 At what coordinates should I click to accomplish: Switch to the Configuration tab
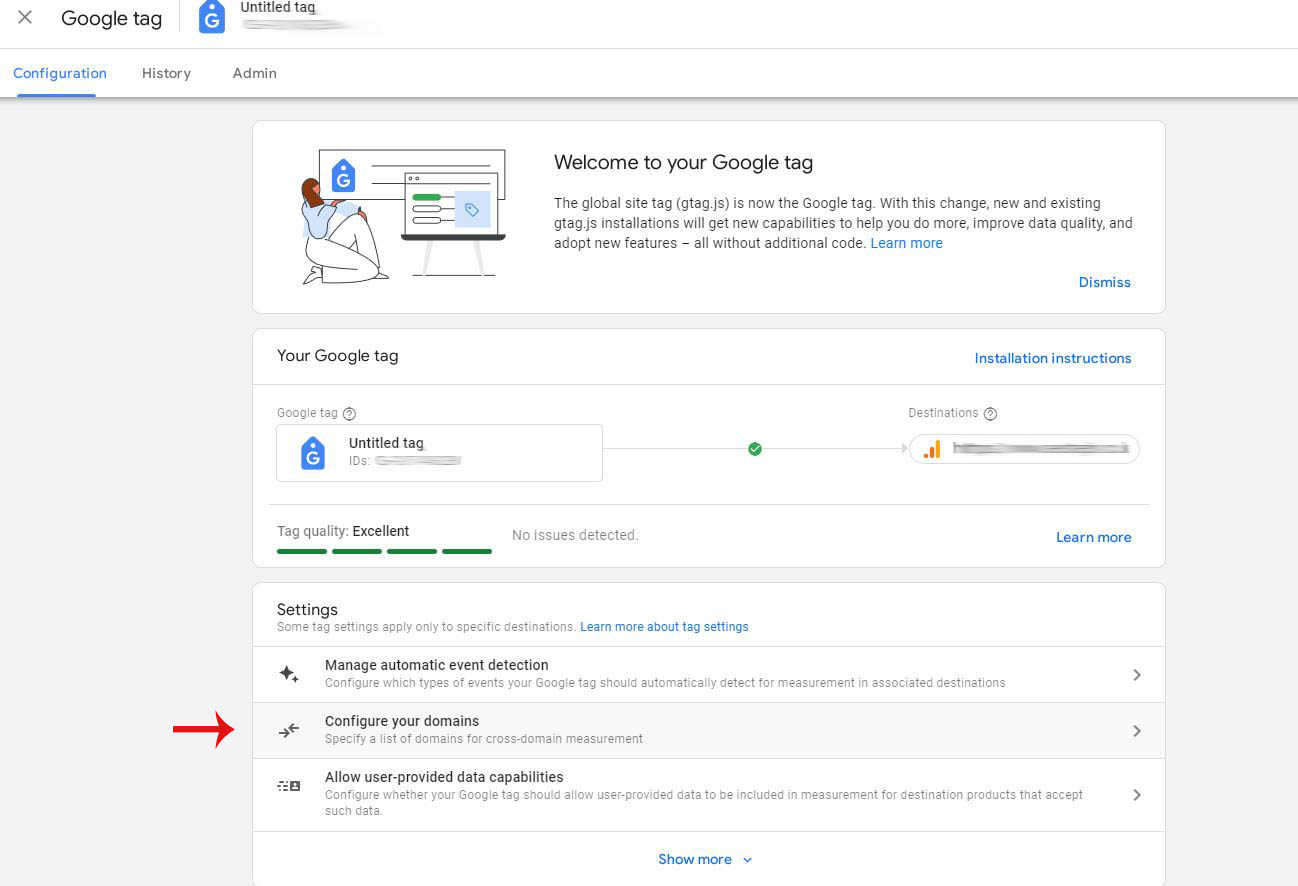pyautogui.click(x=60, y=73)
